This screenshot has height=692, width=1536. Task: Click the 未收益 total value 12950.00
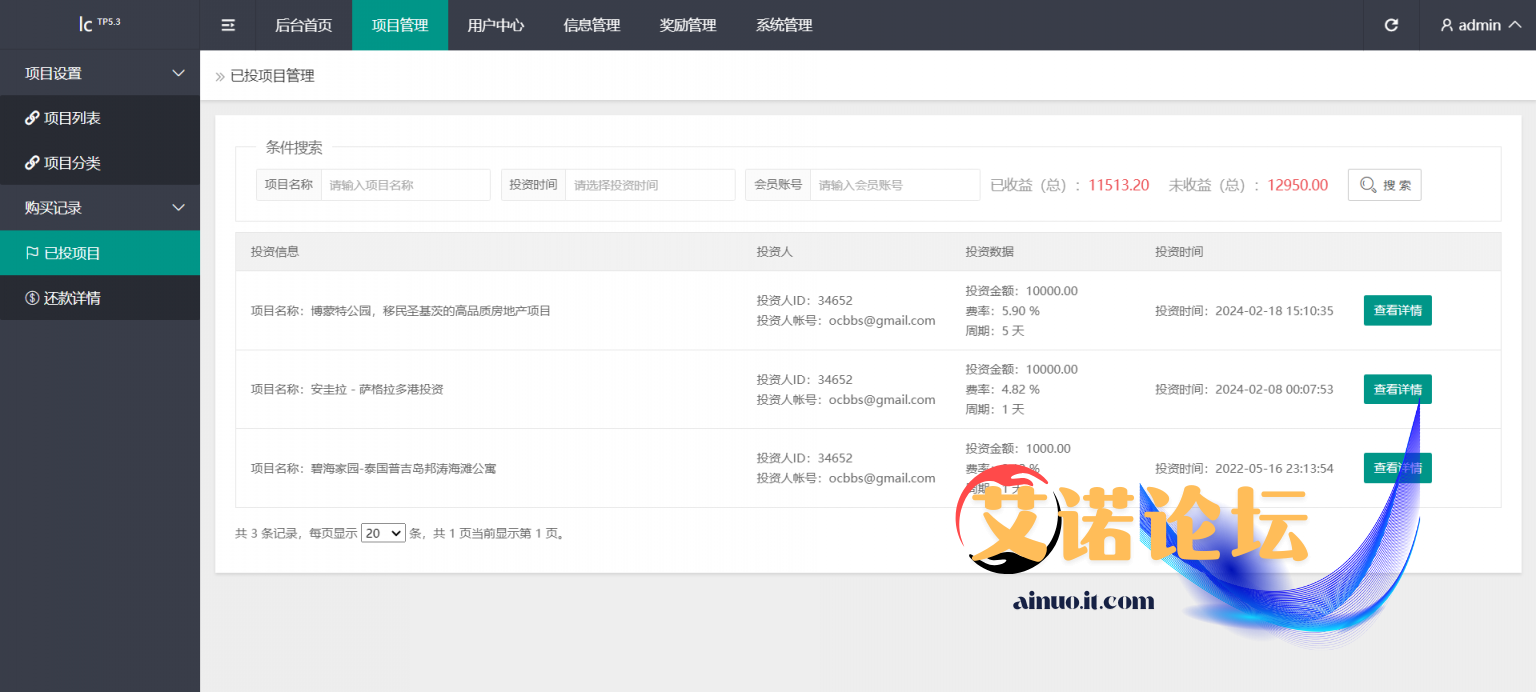tap(1298, 185)
